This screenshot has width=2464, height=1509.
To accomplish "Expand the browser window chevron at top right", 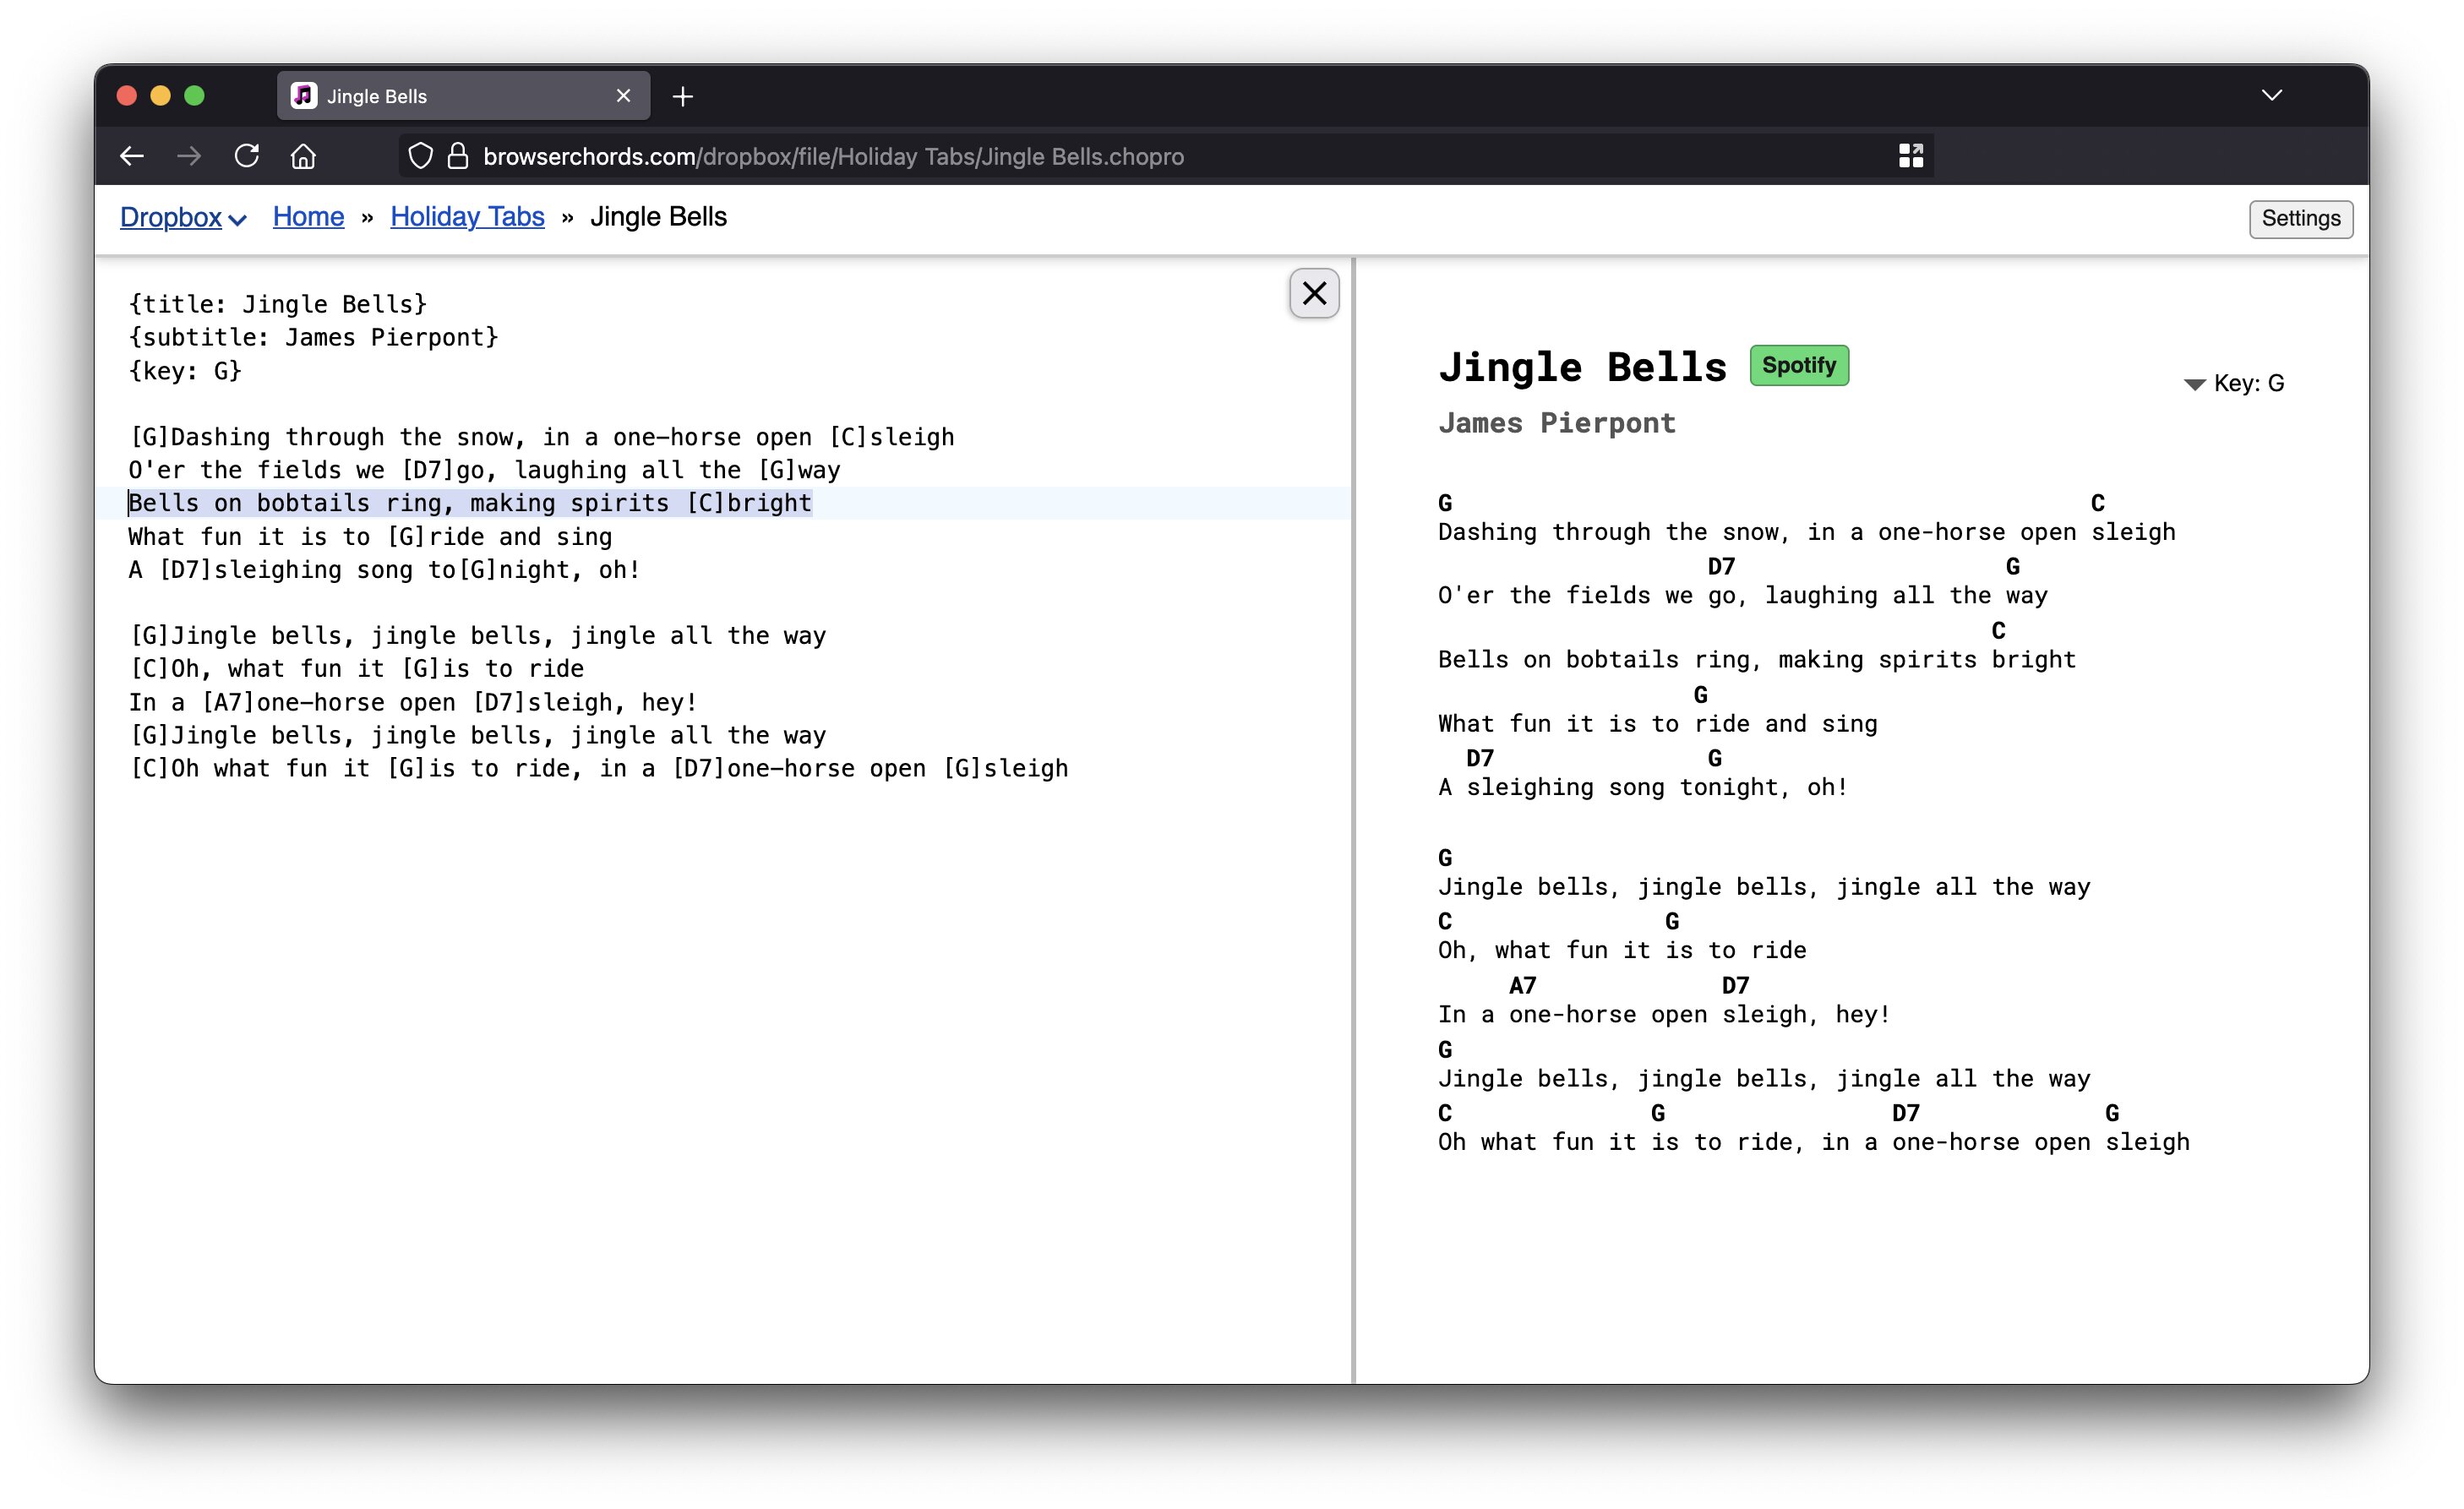I will [x=2272, y=95].
